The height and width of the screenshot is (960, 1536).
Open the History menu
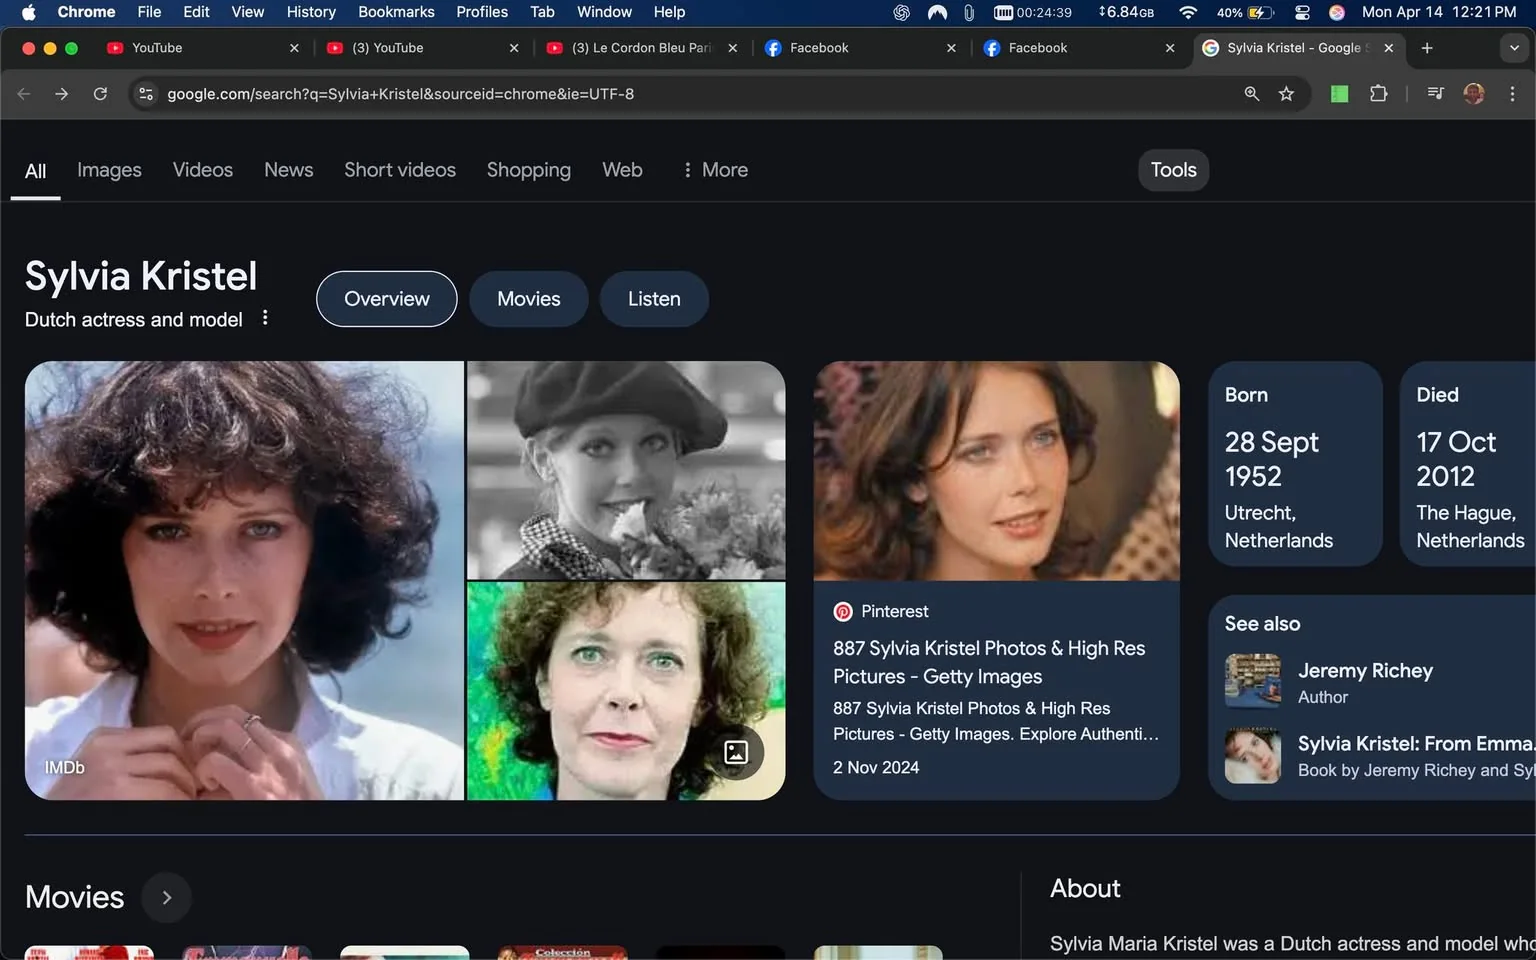pos(311,12)
